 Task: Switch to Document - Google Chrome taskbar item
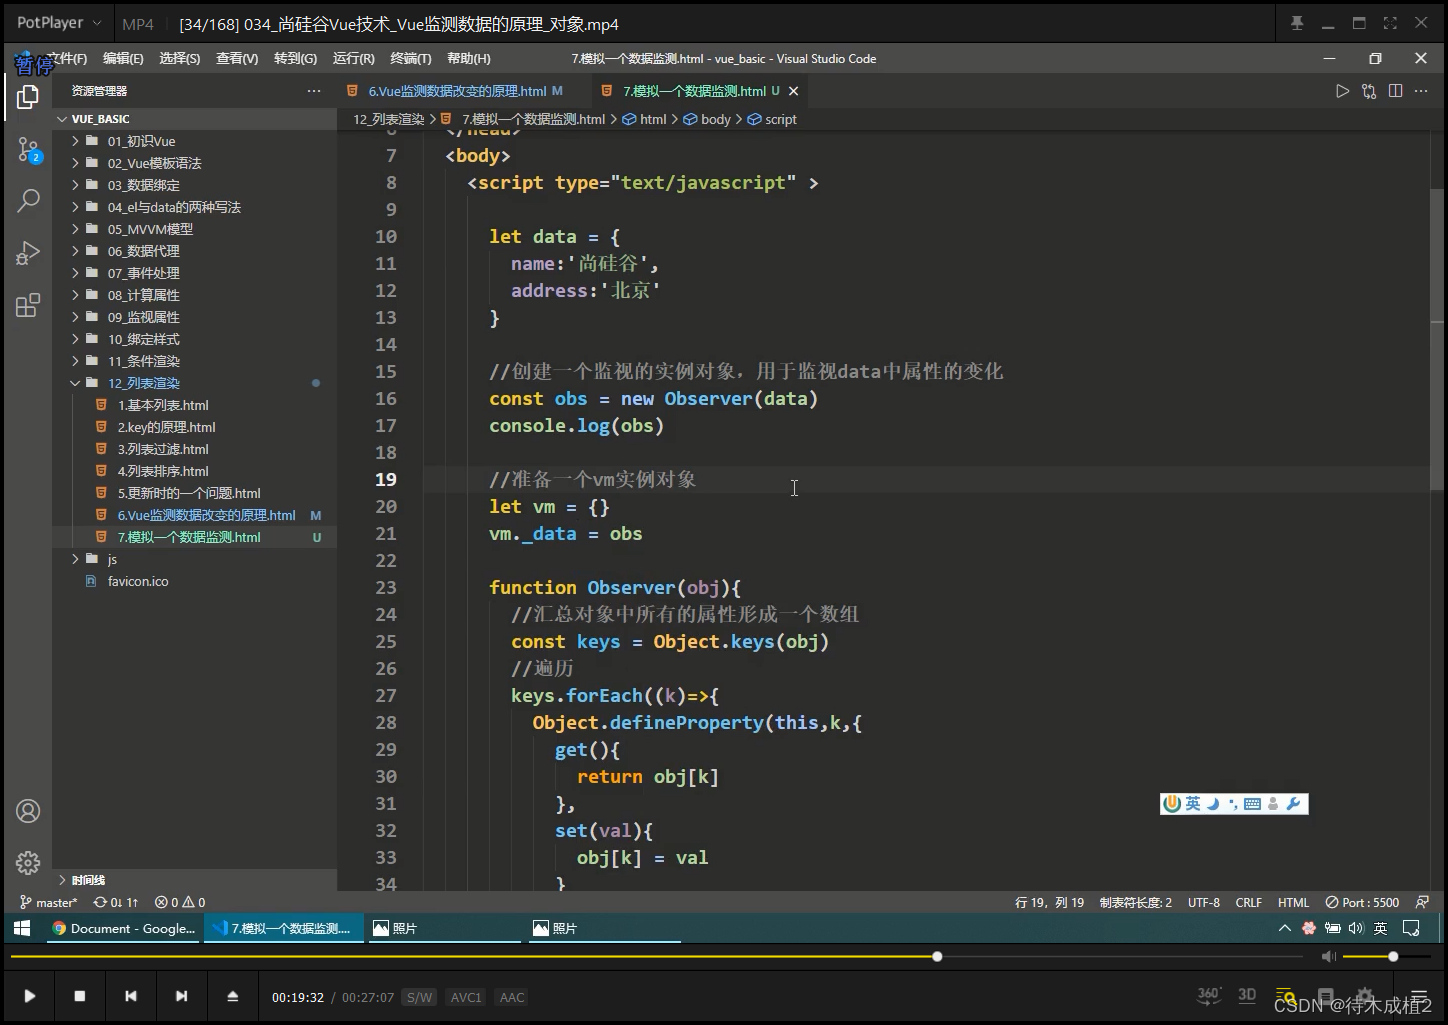[x=124, y=928]
